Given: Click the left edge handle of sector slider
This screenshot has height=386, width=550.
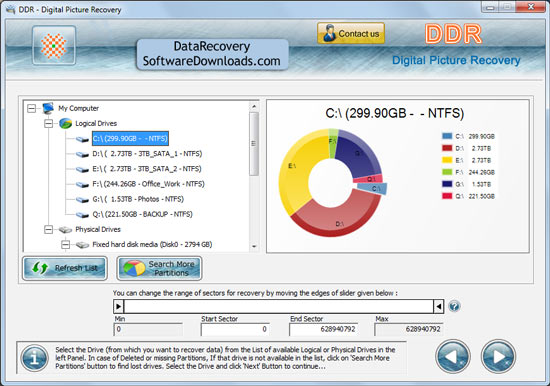Looking at the screenshot, I should click(x=119, y=307).
